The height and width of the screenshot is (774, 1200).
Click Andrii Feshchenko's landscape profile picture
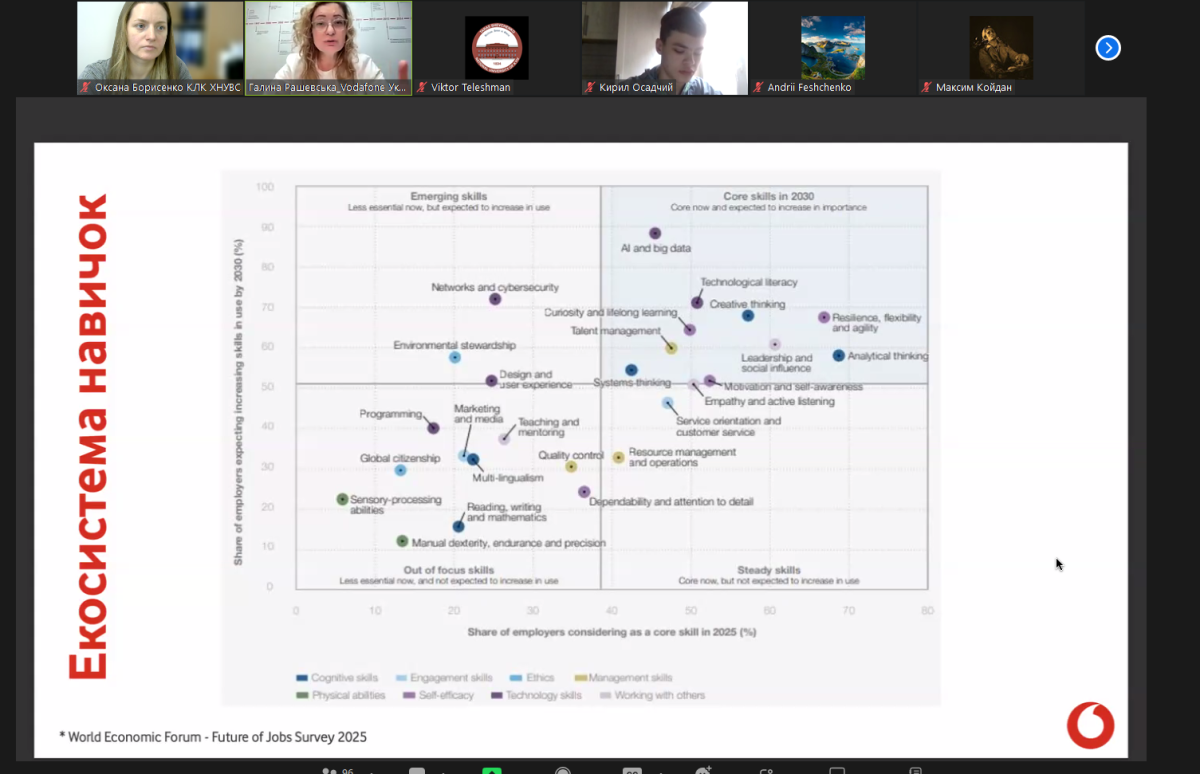832,47
